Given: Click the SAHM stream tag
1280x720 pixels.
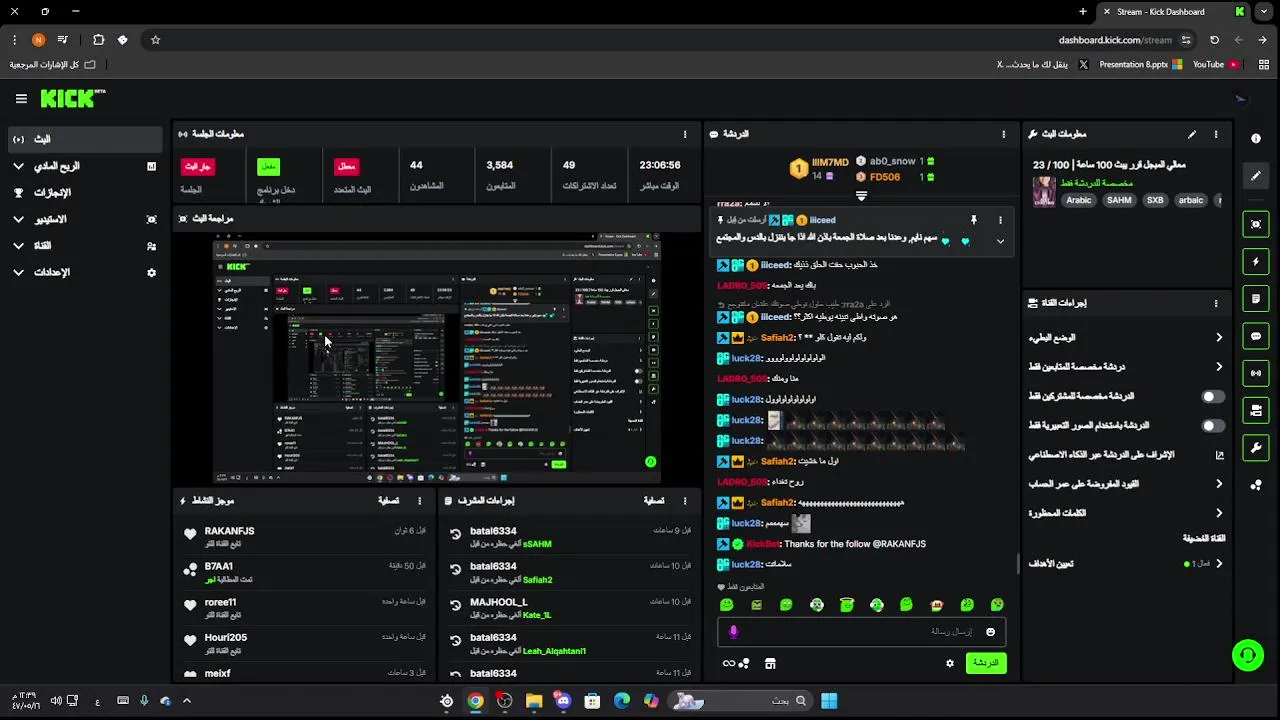Looking at the screenshot, I should click(1119, 200).
